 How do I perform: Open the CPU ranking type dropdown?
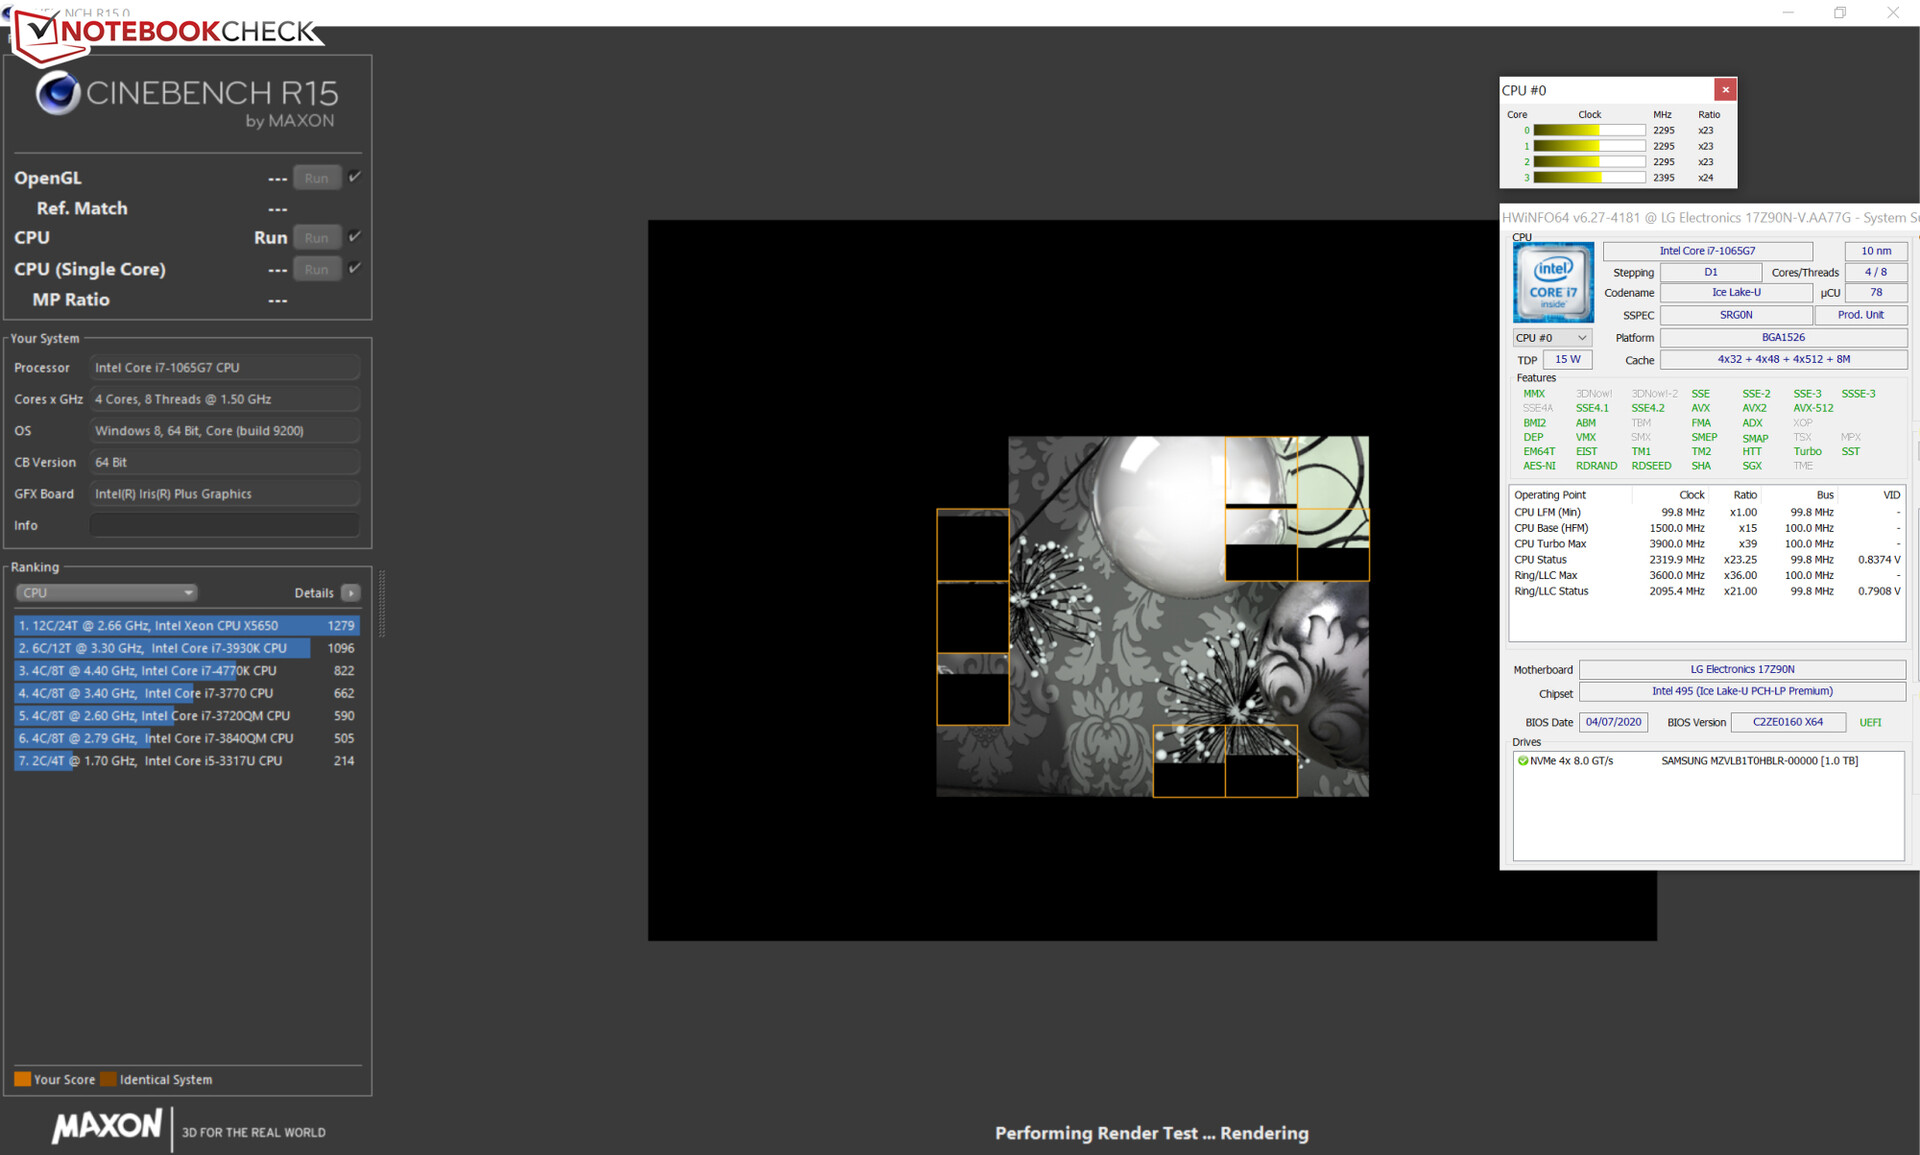[105, 593]
